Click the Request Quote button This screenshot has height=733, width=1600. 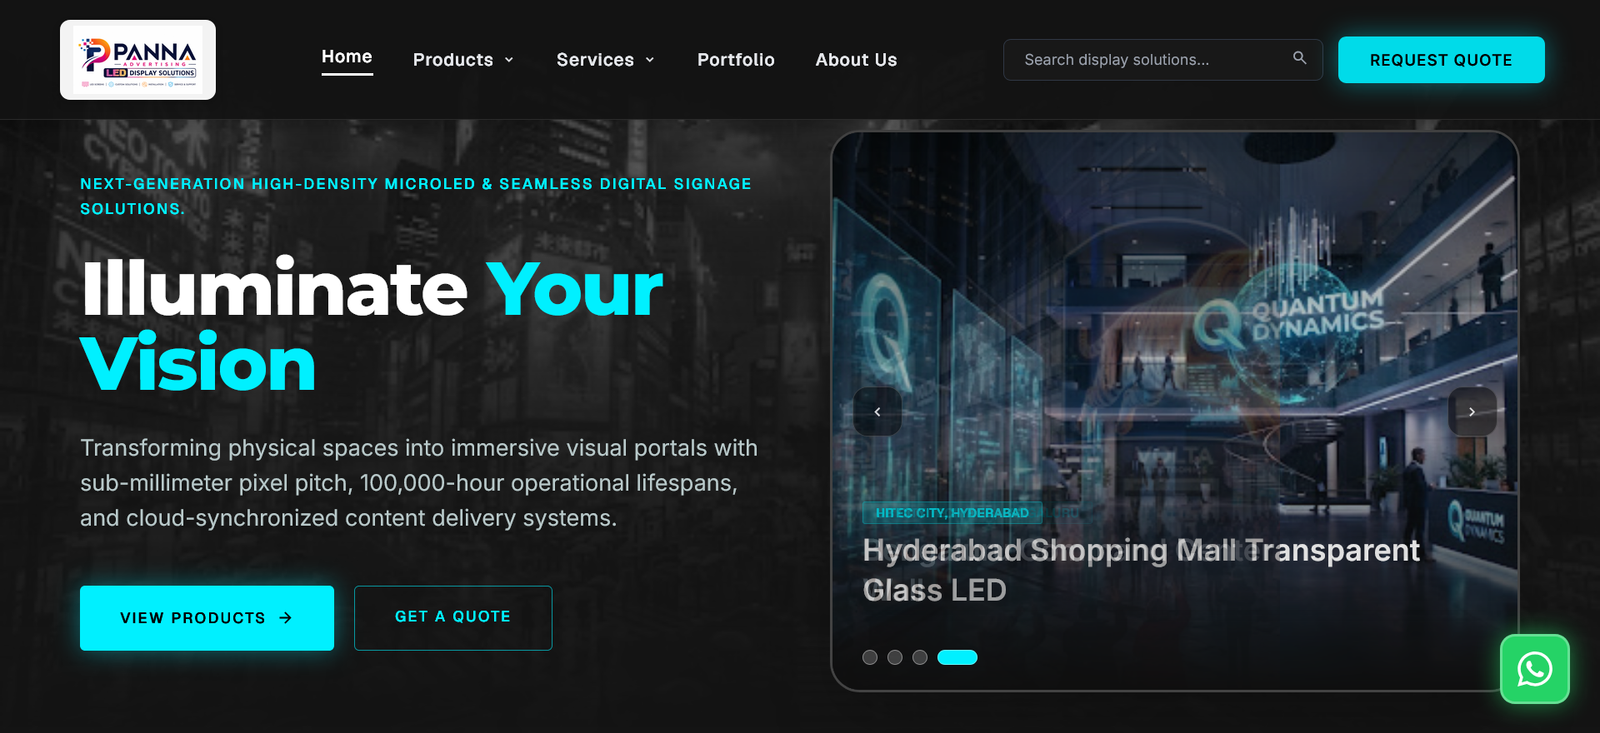pyautogui.click(x=1441, y=60)
